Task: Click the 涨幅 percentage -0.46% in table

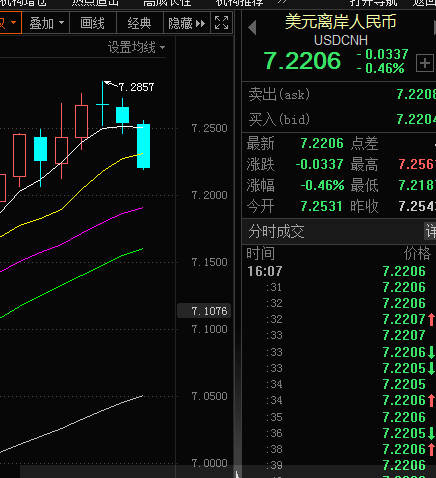Action: [322, 185]
